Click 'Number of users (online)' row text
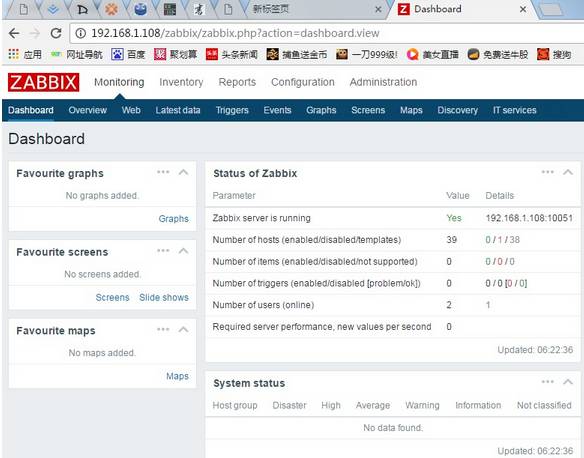This screenshot has width=584, height=458. point(263,305)
